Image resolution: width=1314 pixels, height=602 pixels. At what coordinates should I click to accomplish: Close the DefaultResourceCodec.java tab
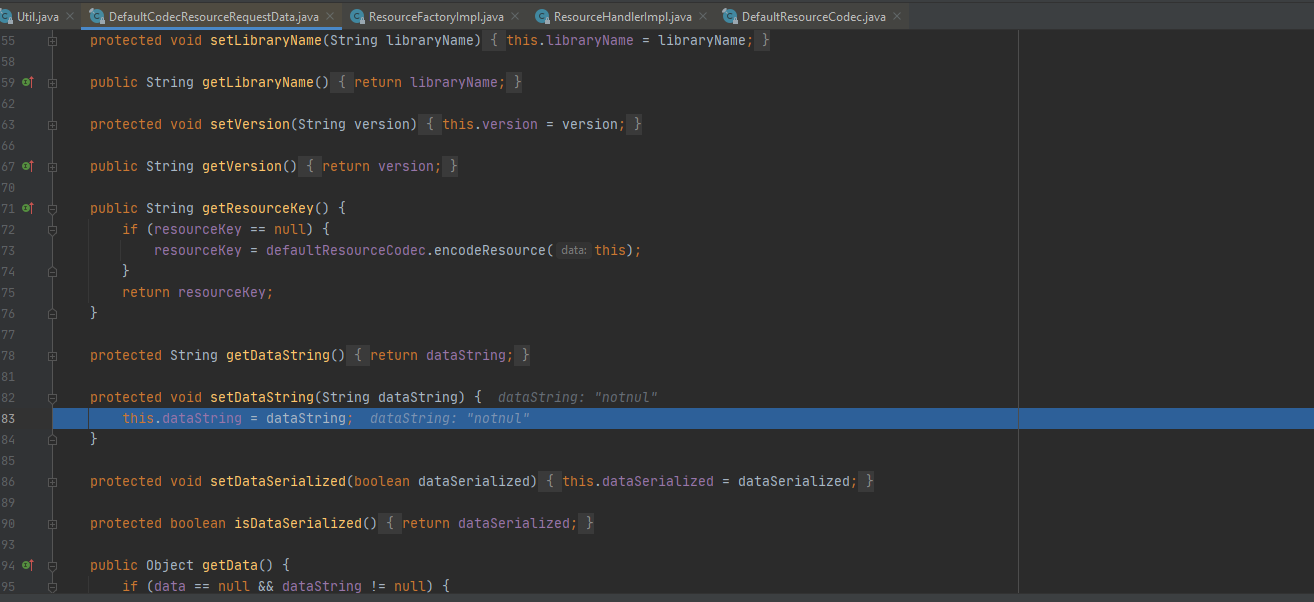[x=897, y=17]
